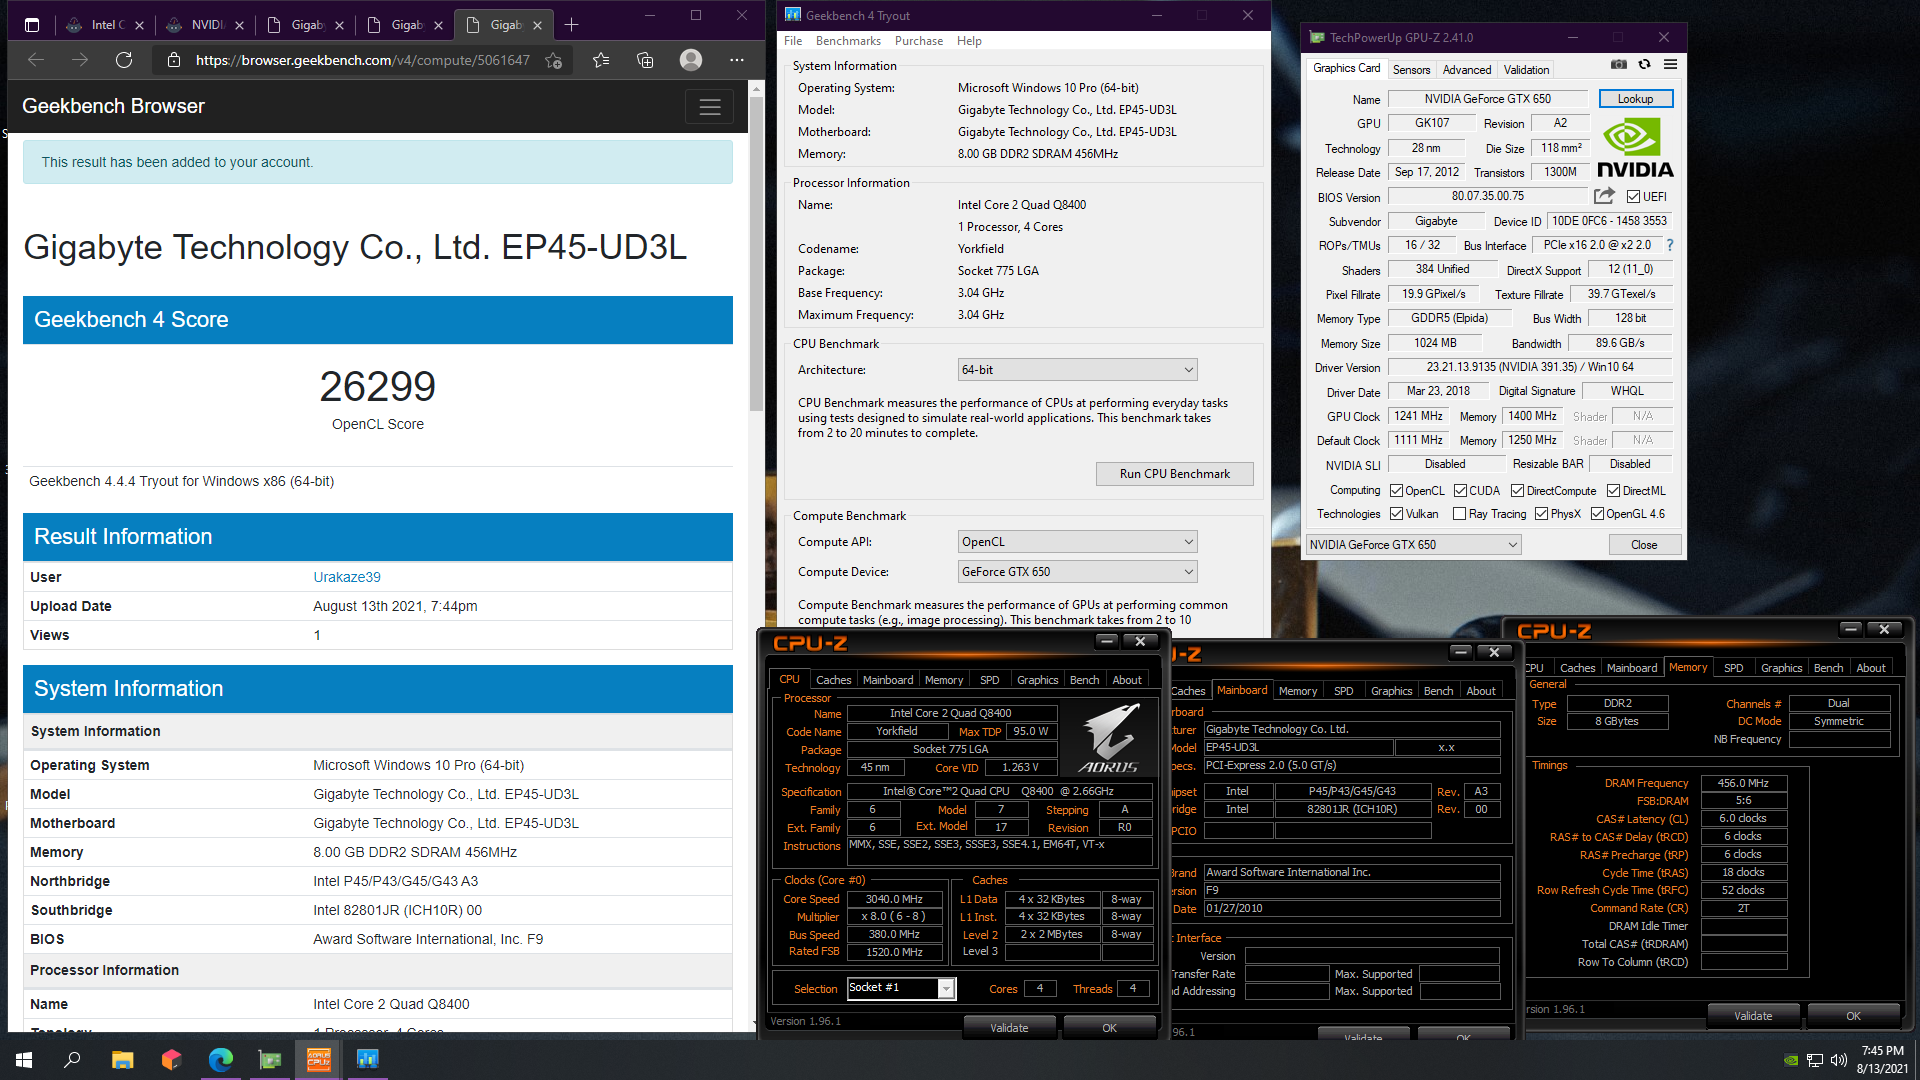Switch to the Sensors tab in GPU-Z
Screen dimensions: 1920x1080
(1411, 70)
